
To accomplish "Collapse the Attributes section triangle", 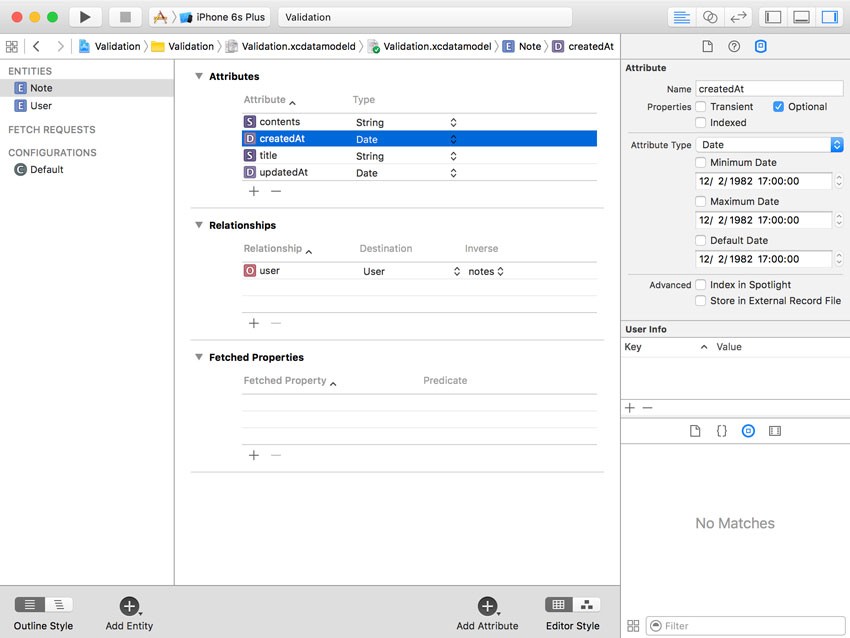I will (199, 76).
